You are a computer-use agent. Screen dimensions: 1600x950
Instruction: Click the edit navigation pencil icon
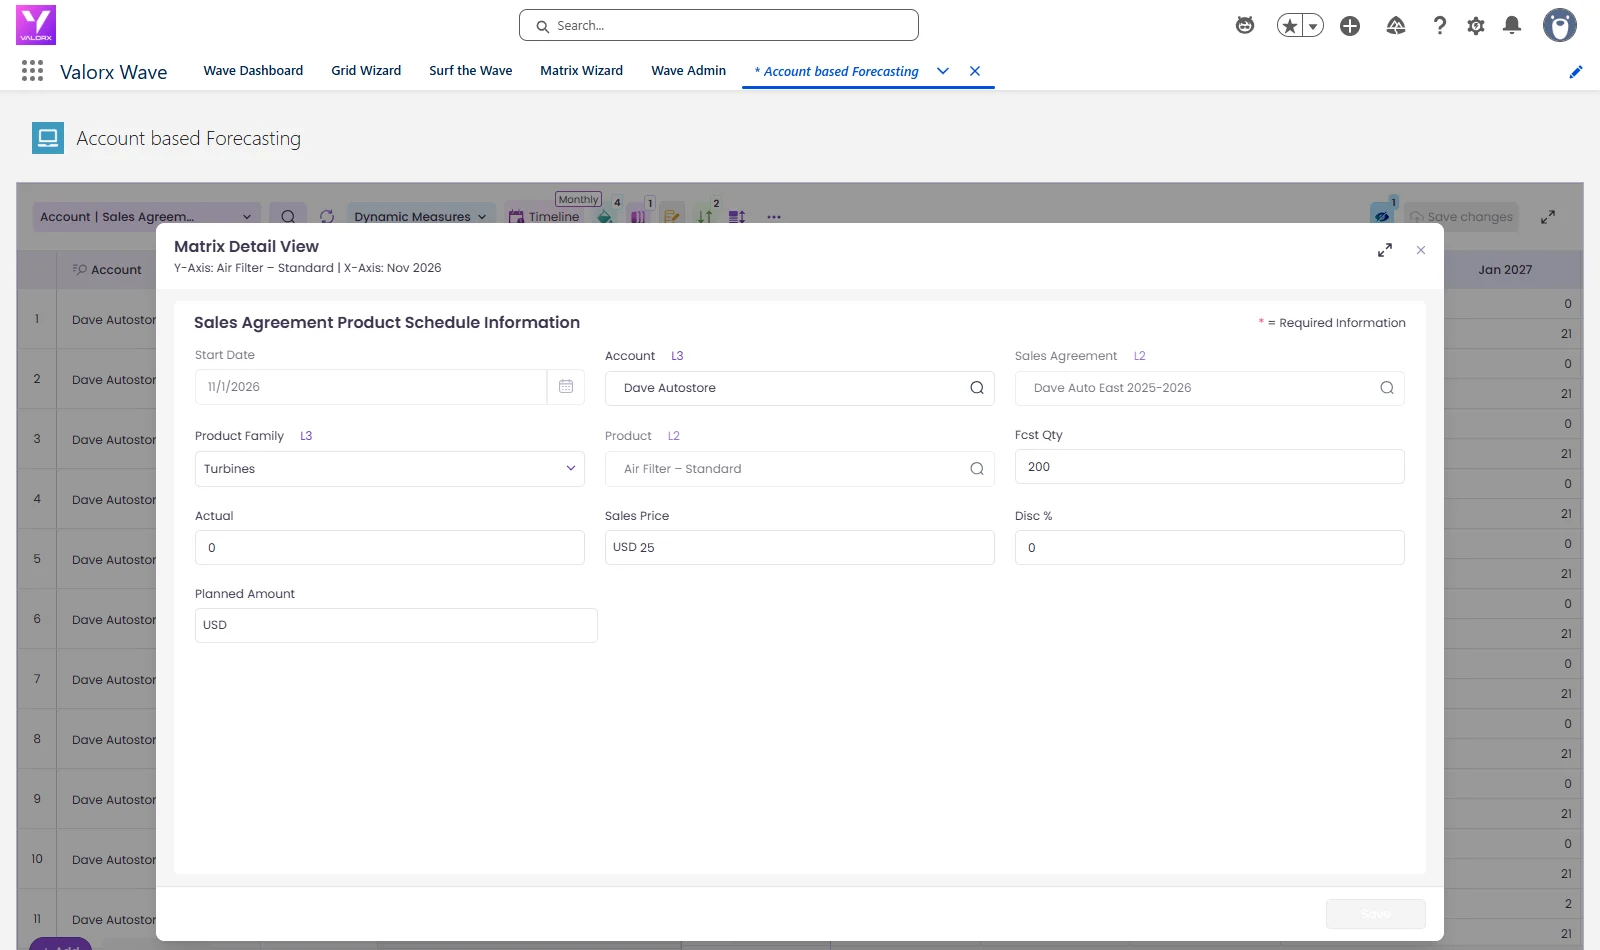click(1576, 71)
